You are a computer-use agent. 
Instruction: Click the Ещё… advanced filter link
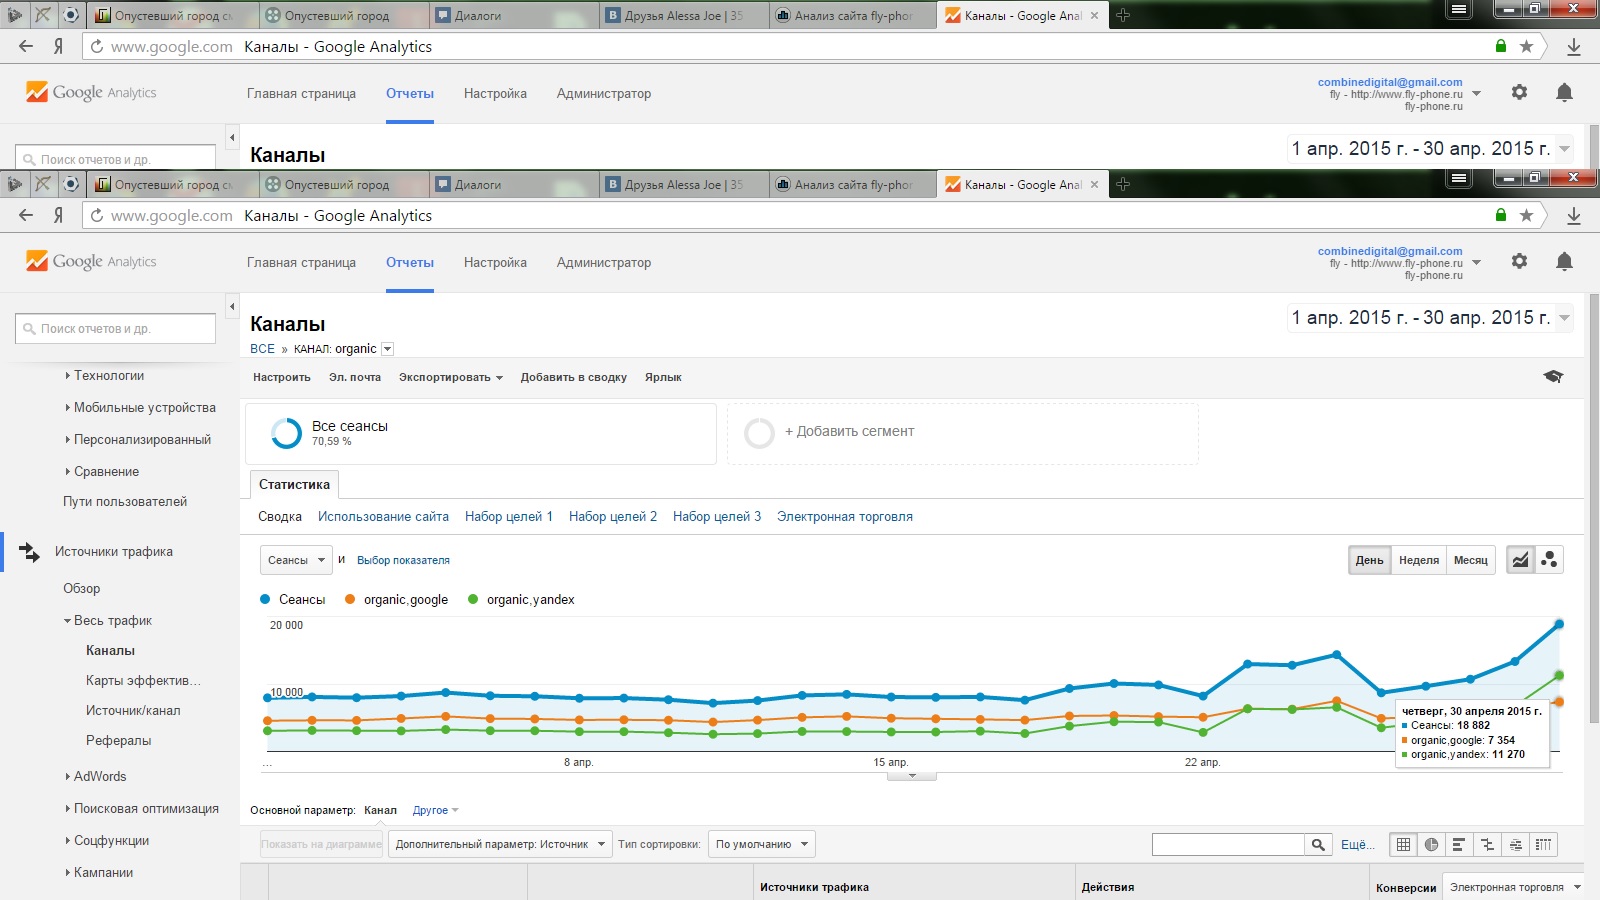tap(1357, 844)
